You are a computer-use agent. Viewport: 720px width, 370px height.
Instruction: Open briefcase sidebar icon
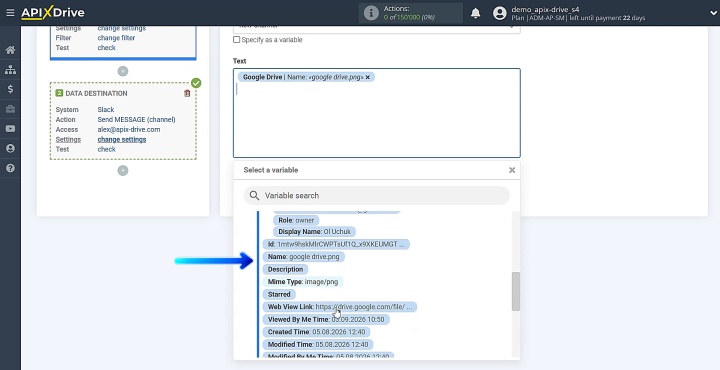click(x=10, y=109)
